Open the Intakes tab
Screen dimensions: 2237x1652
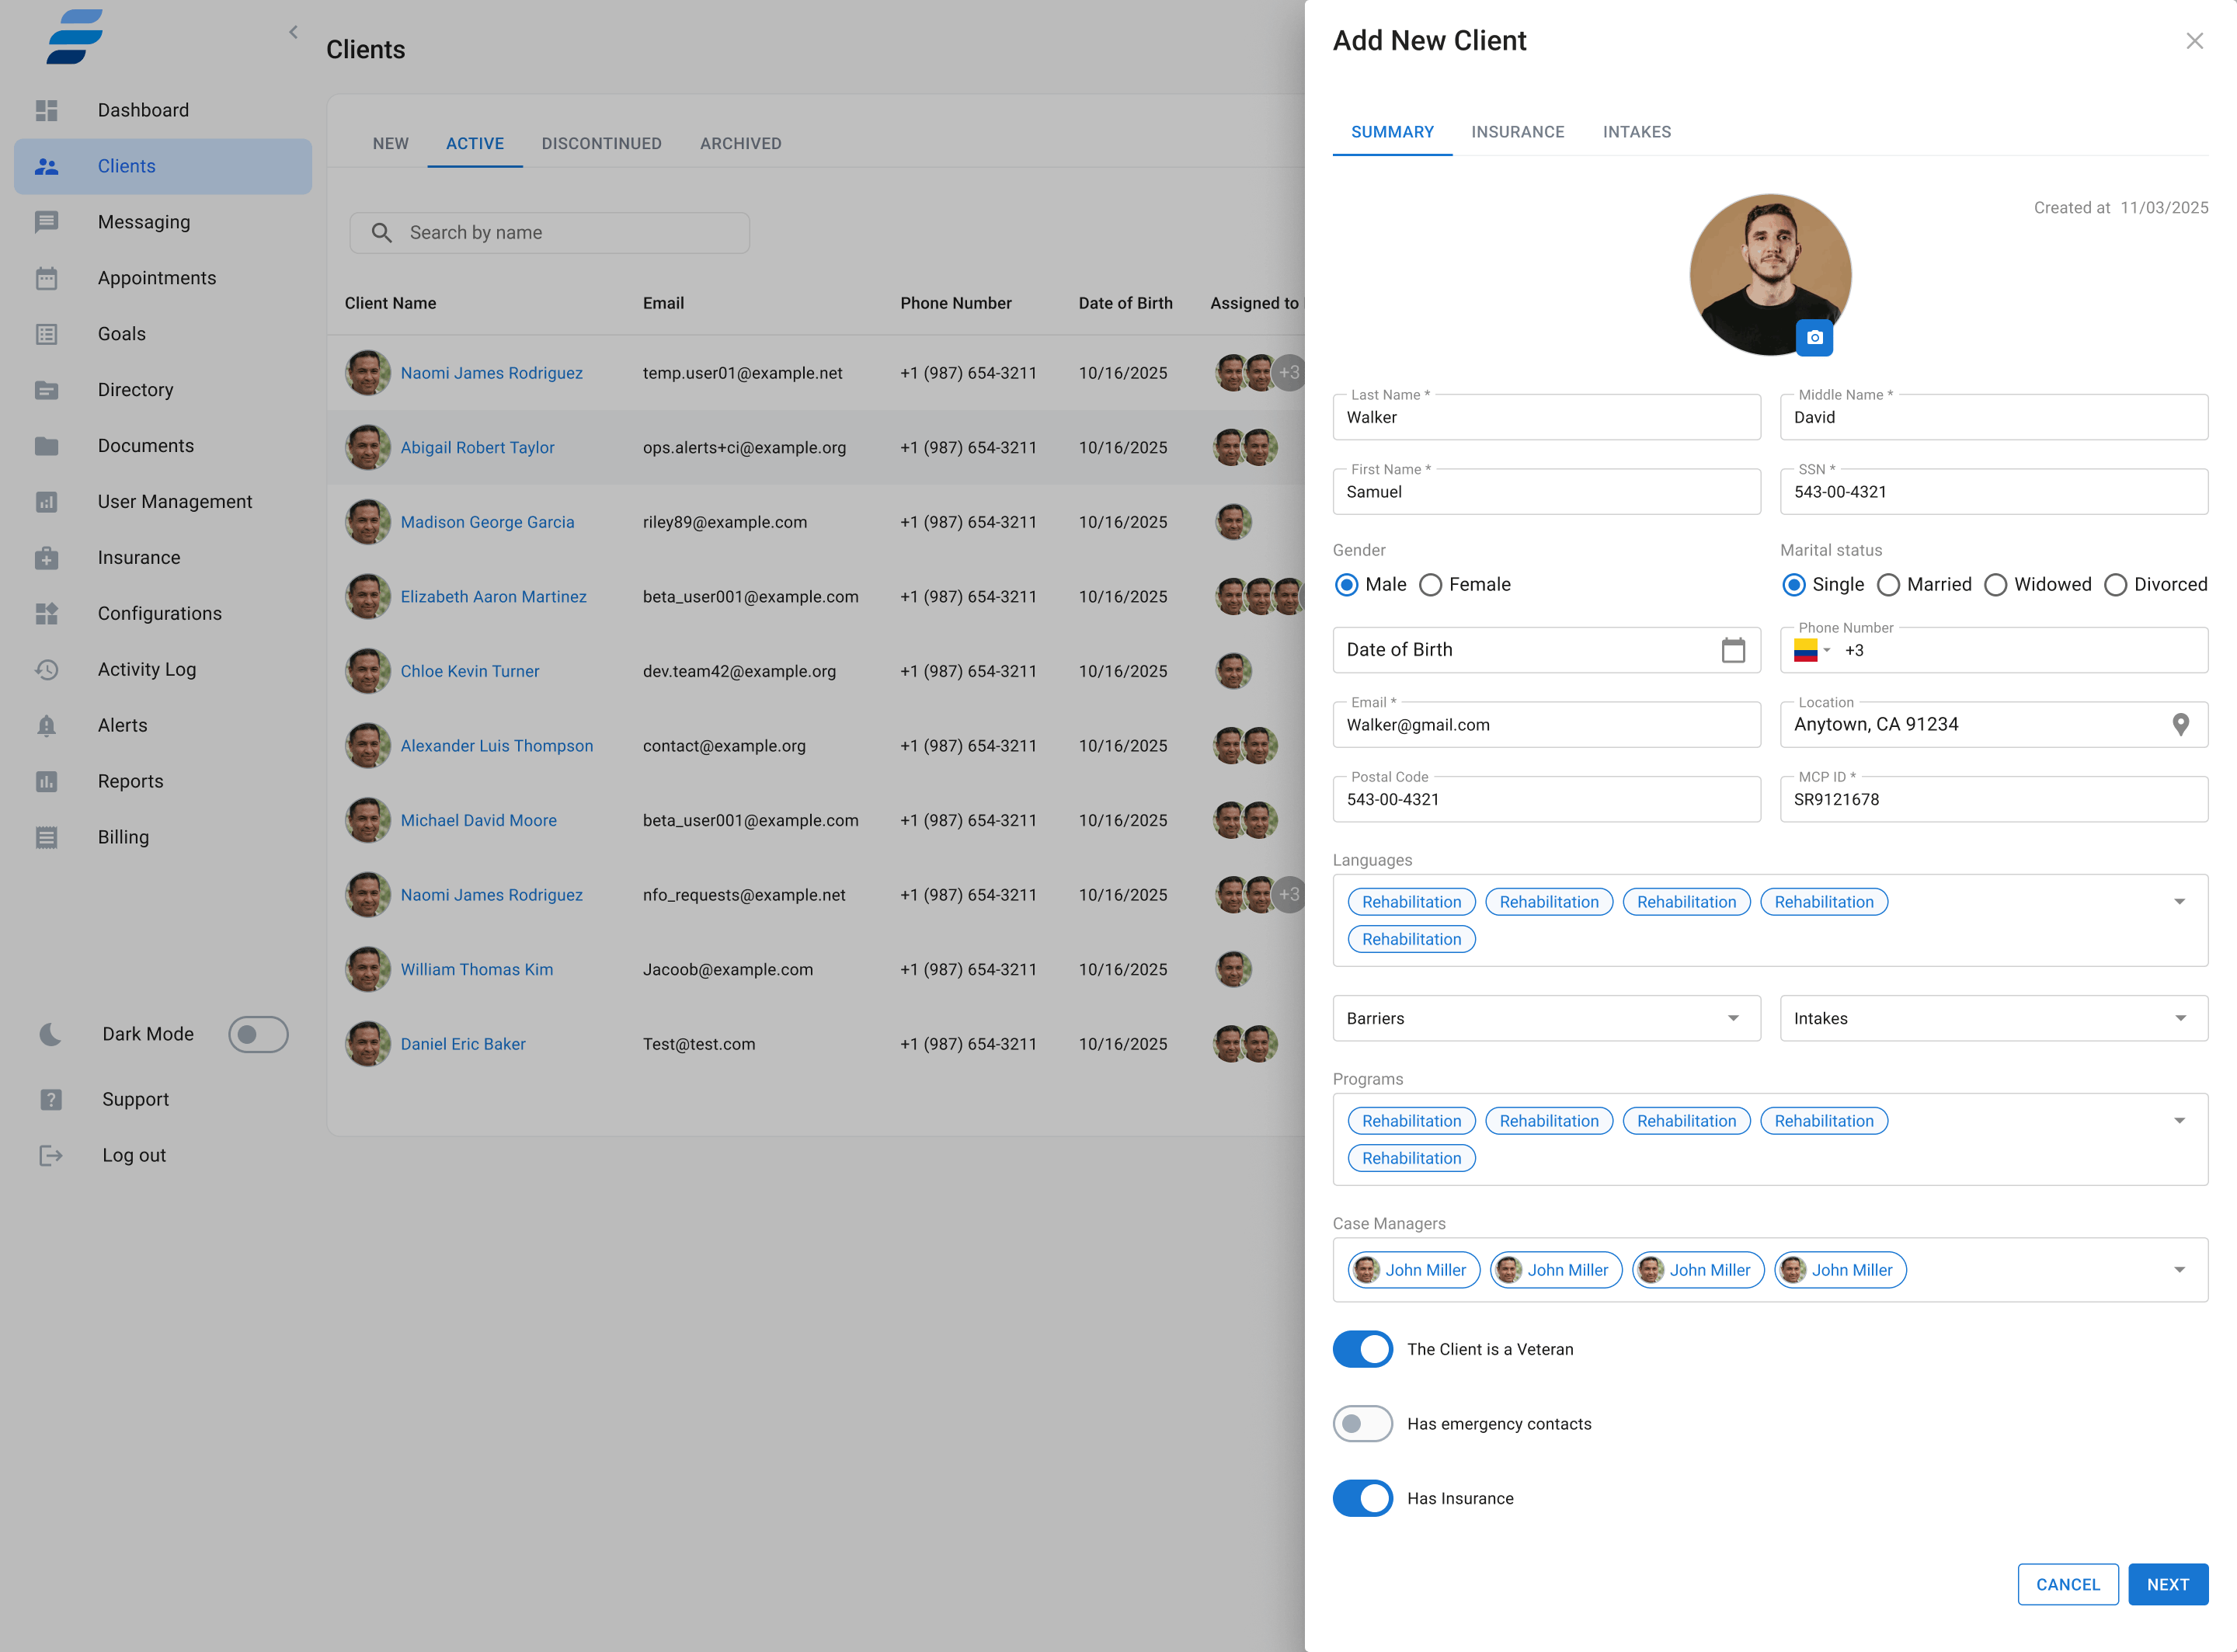tap(1636, 132)
